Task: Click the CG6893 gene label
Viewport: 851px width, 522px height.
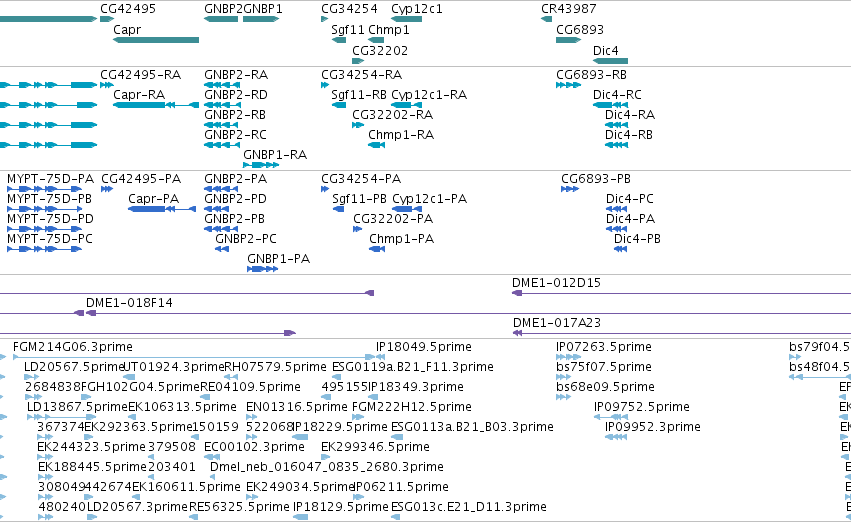Action: (x=580, y=30)
